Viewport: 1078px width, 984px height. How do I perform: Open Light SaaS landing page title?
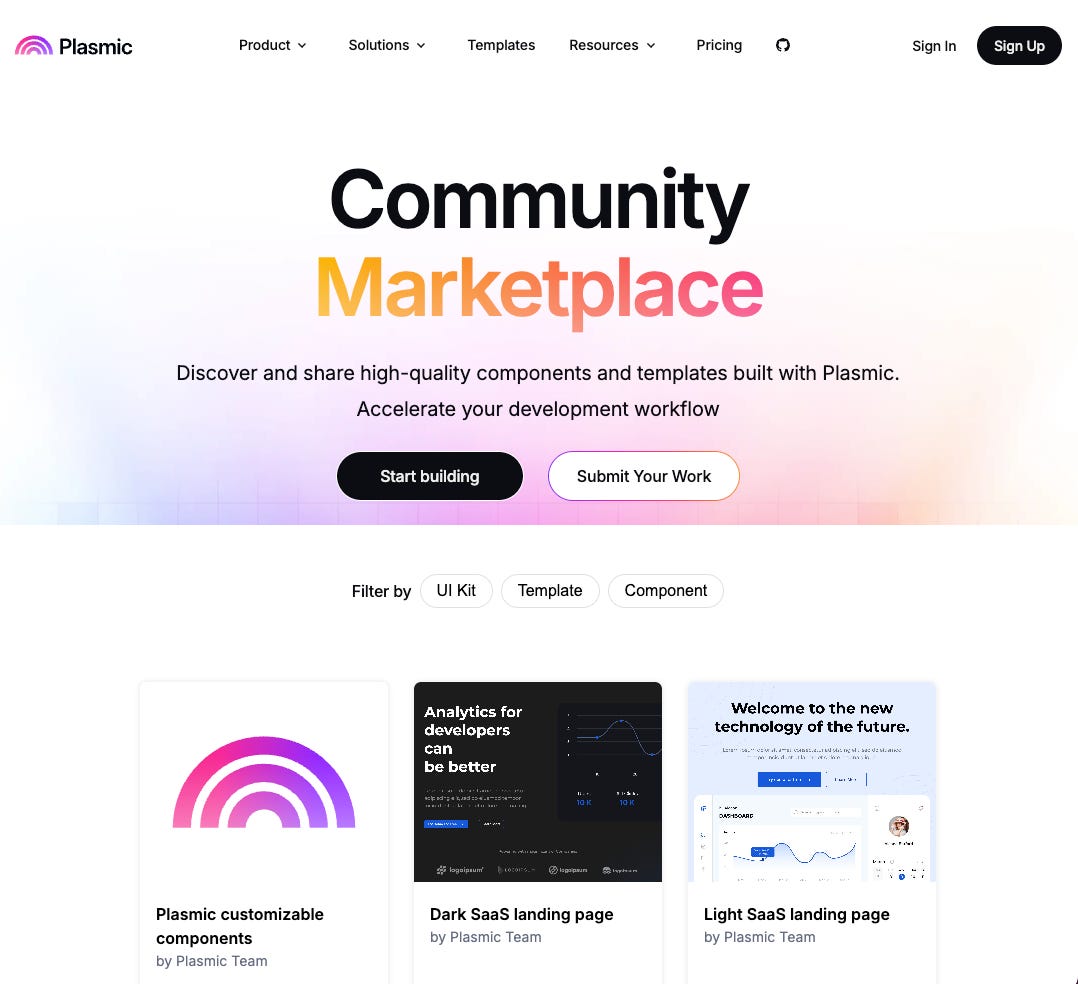point(796,914)
